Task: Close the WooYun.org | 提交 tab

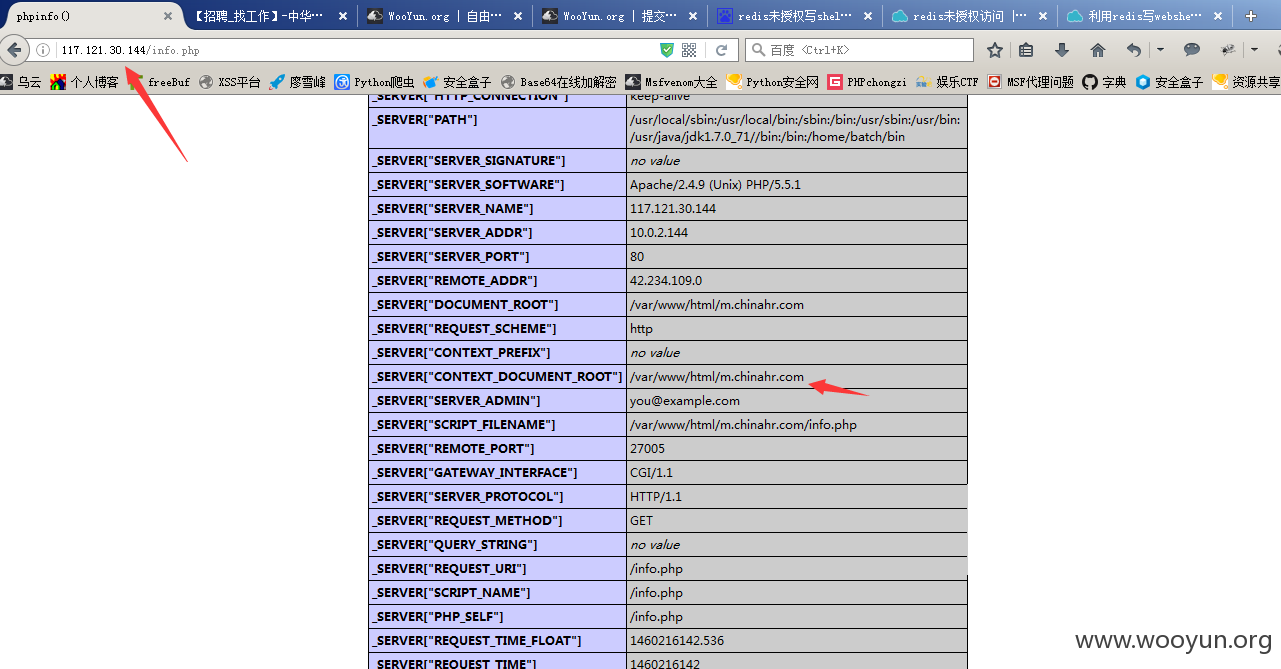Action: point(693,16)
